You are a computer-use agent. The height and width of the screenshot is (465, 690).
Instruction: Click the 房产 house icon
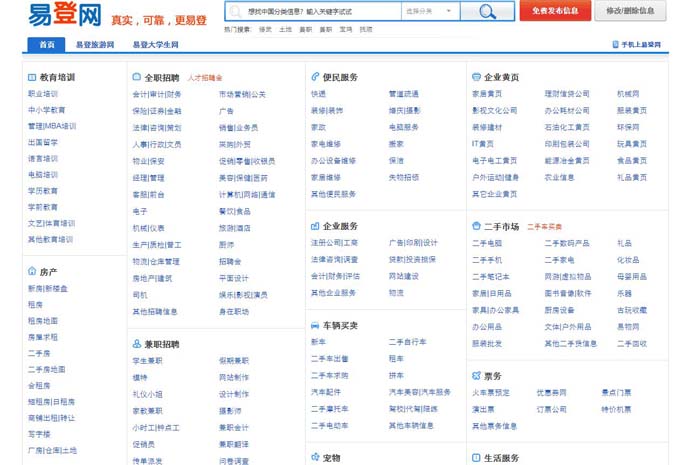tap(32, 271)
